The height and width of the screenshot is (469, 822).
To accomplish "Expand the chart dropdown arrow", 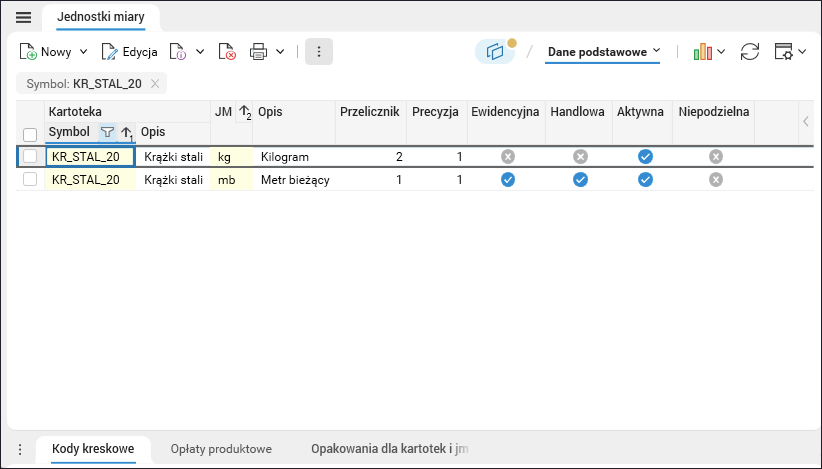I will (721, 52).
